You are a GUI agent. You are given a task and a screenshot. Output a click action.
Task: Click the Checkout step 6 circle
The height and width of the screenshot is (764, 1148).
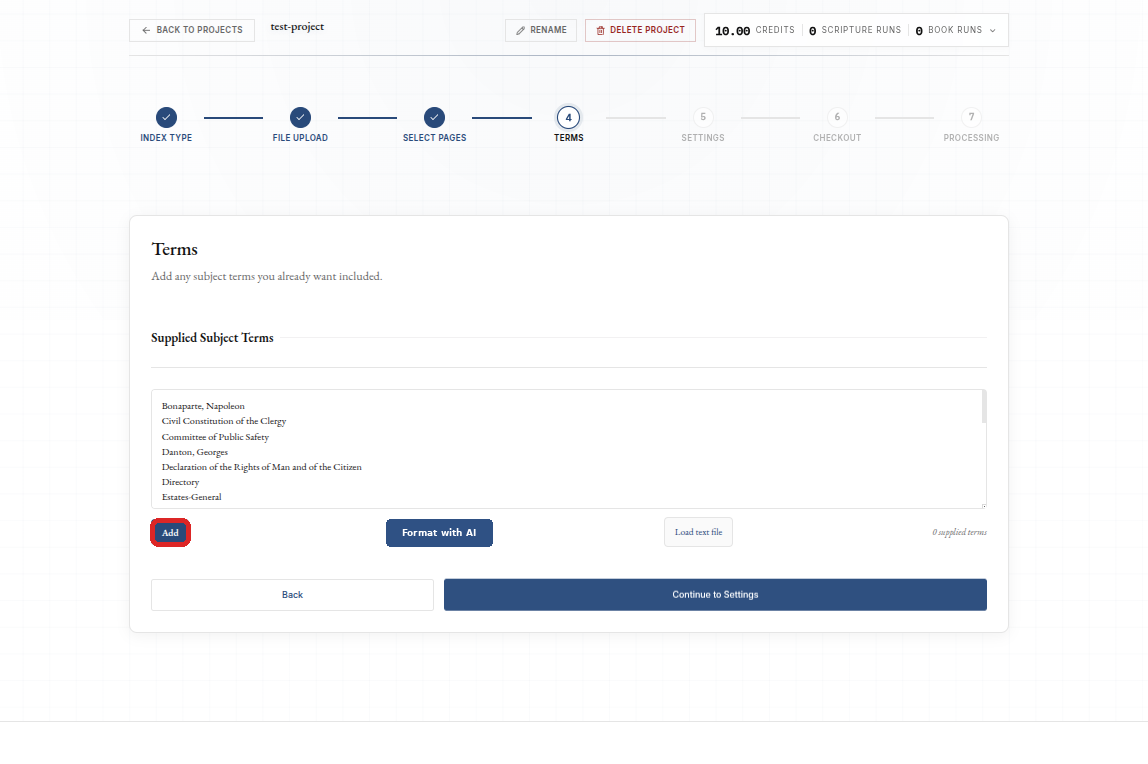[x=837, y=117]
